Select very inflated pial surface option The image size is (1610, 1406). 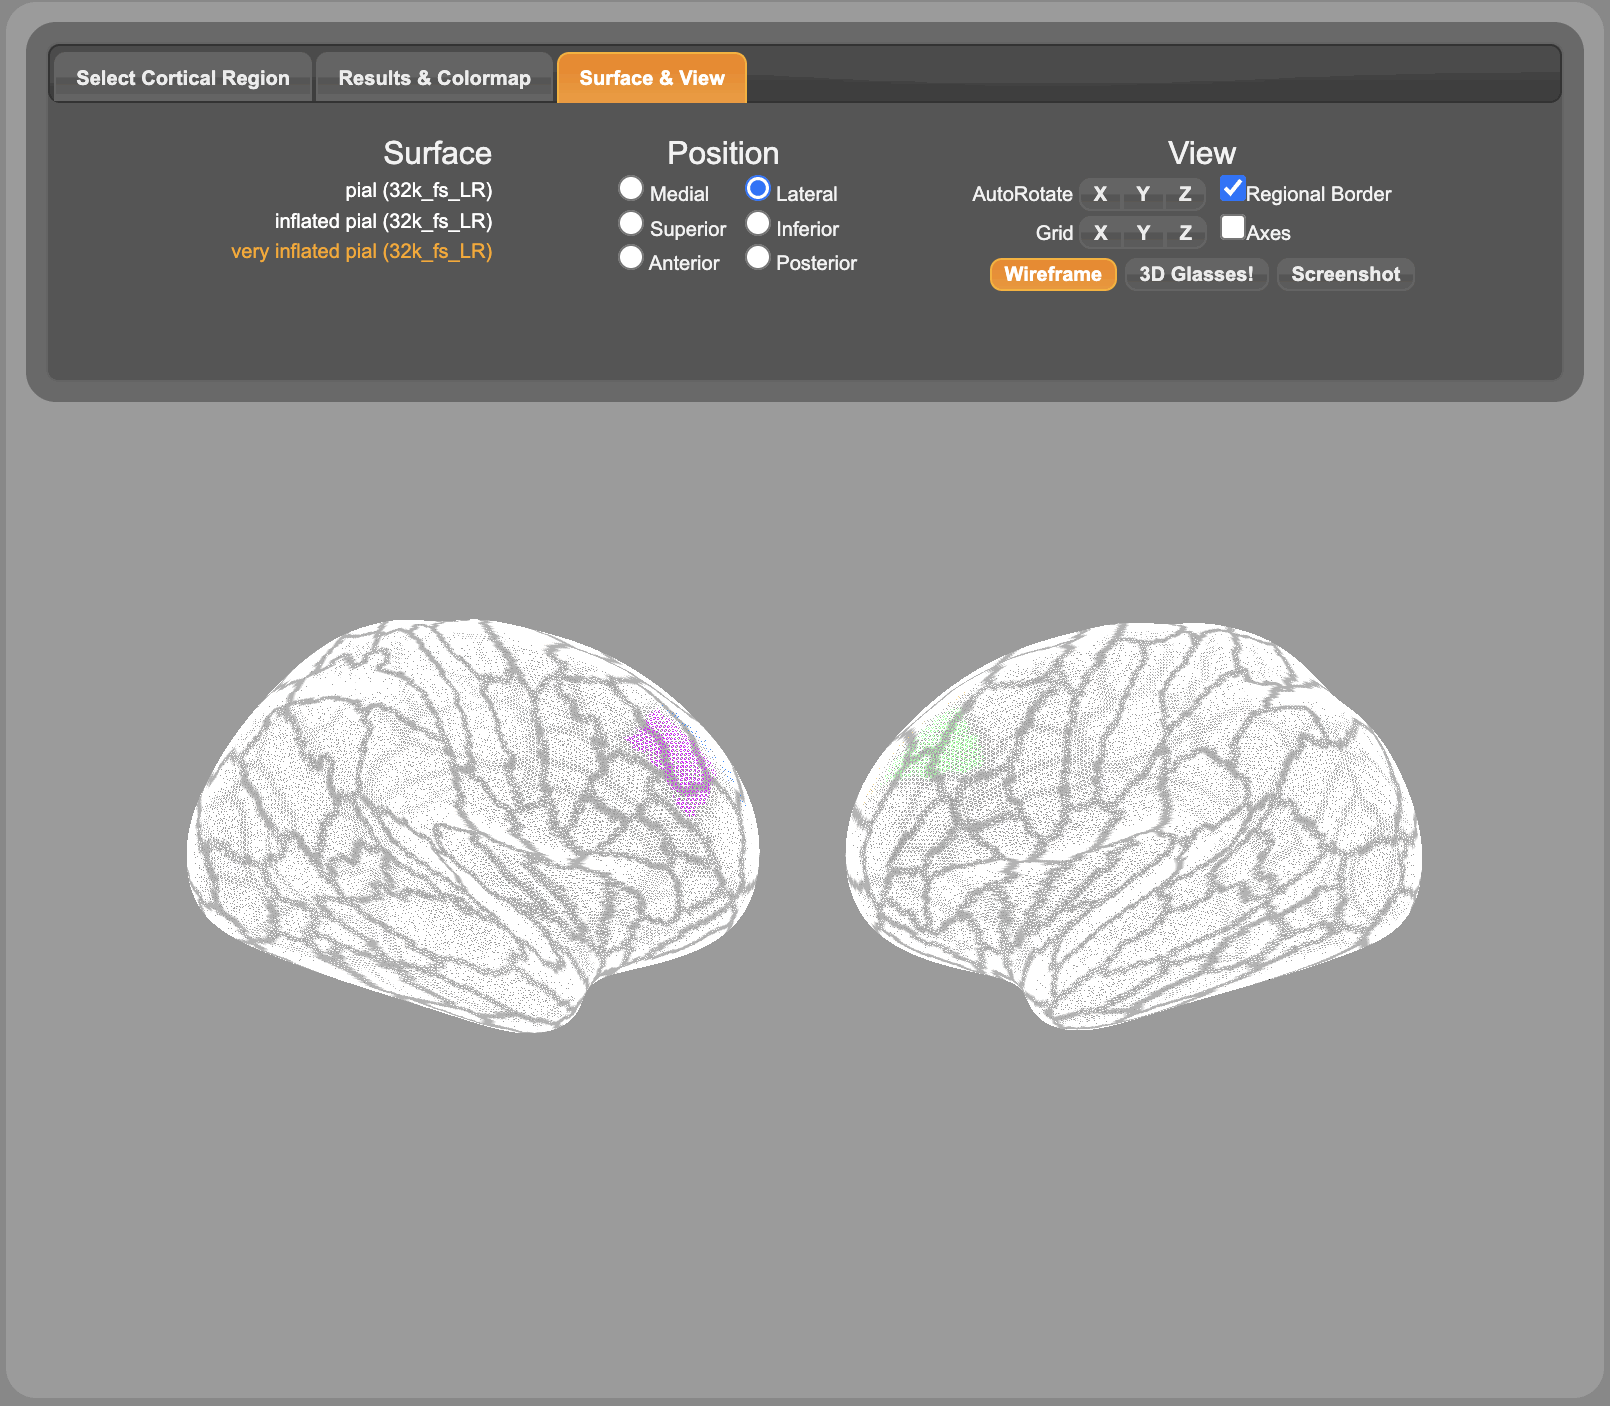tap(361, 251)
